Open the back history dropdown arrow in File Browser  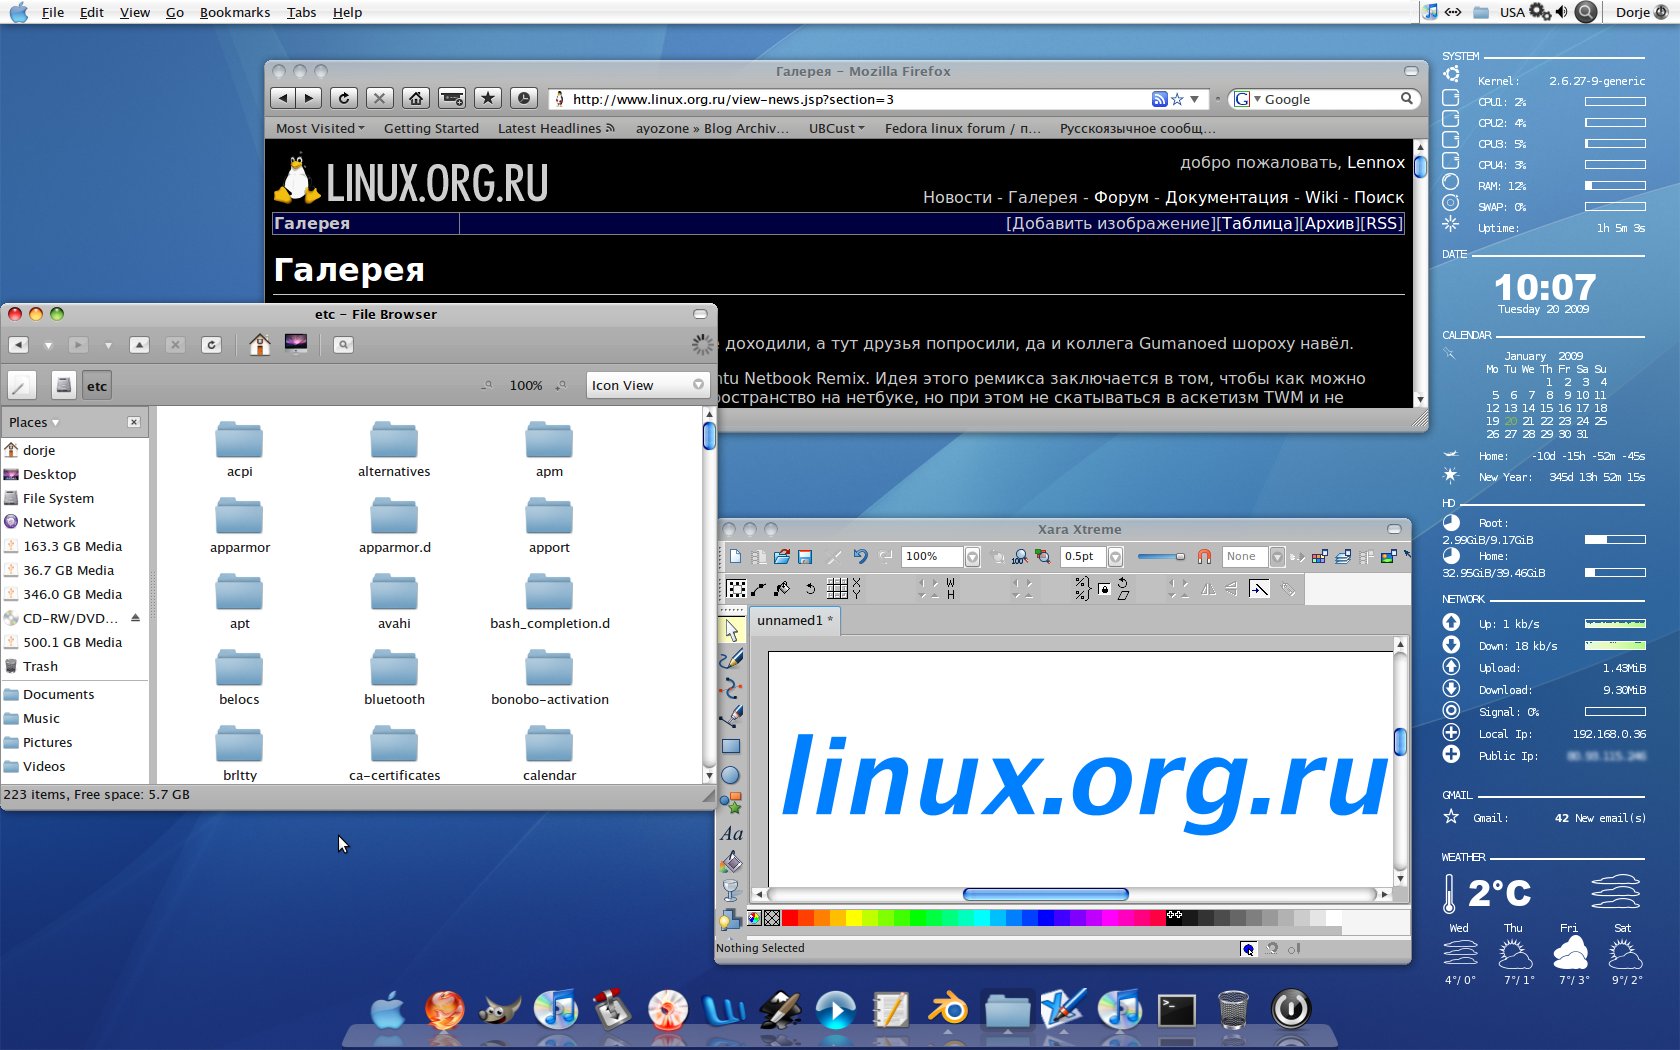click(x=48, y=345)
